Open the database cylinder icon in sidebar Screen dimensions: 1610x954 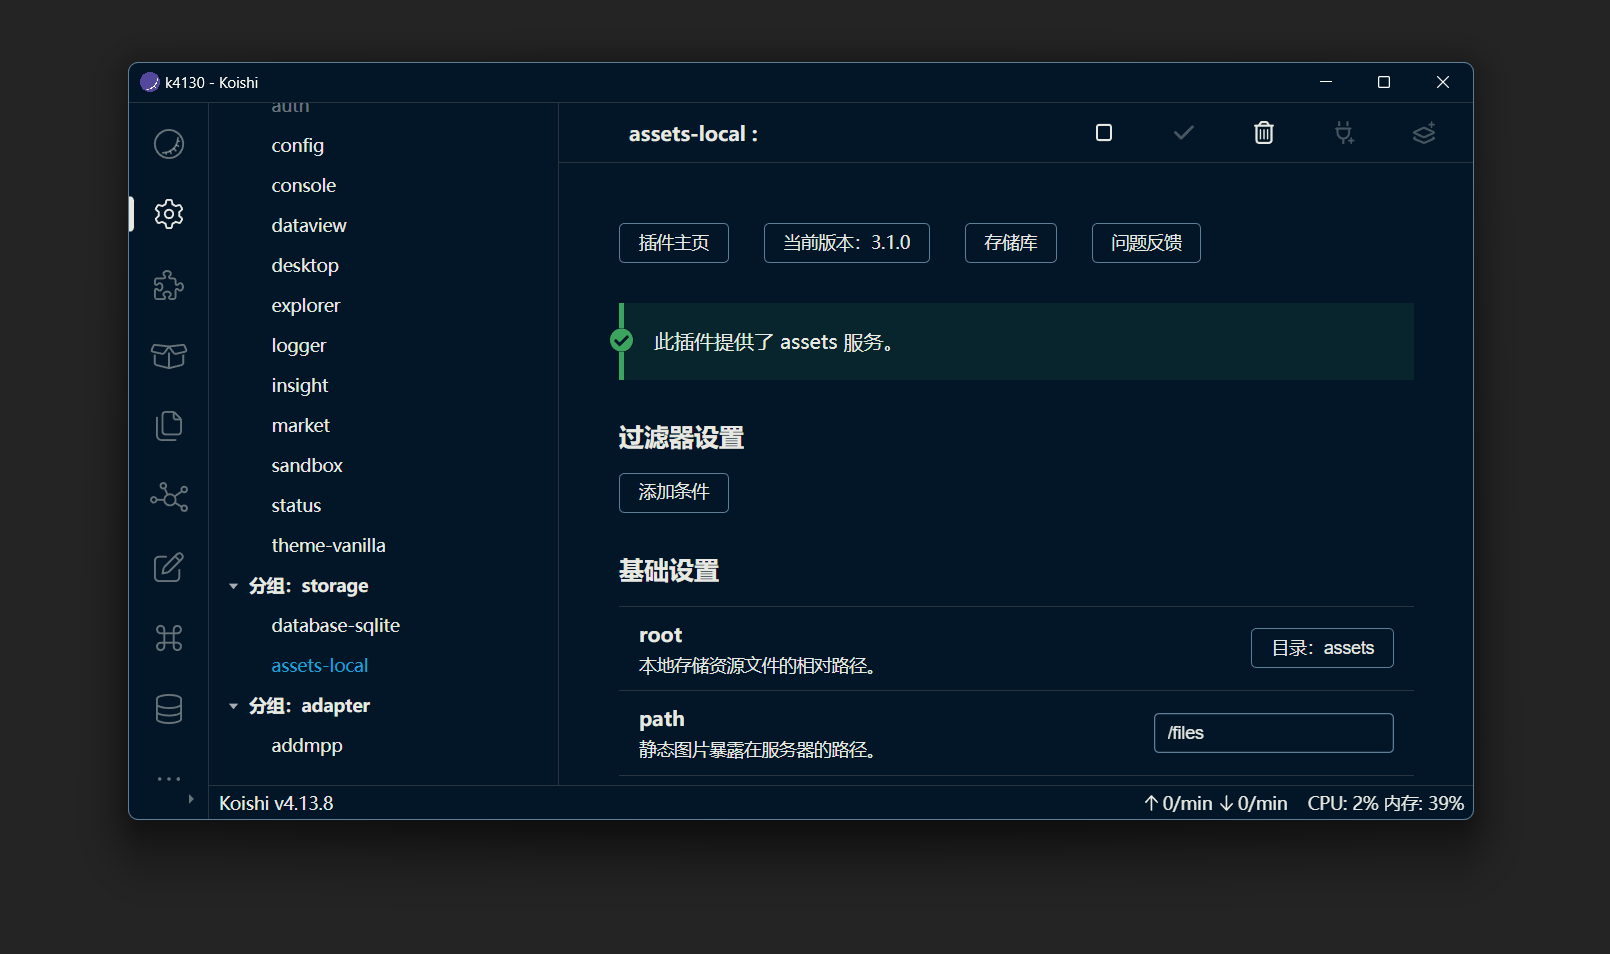169,709
